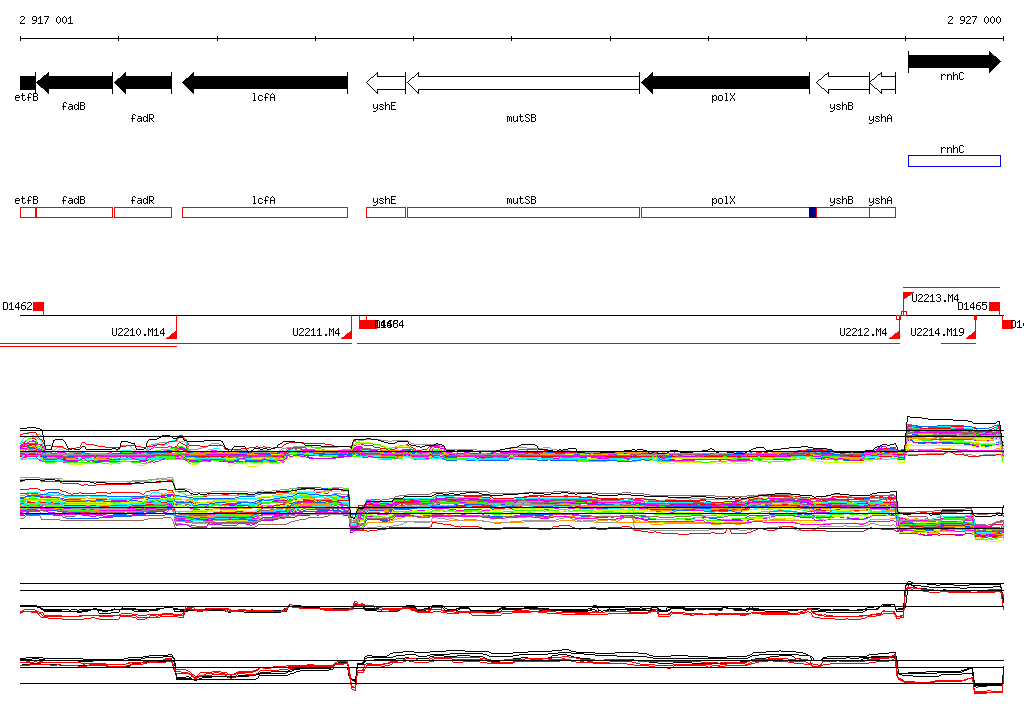Select the red flag marker at U2213.M4
1024x714 pixels.
coord(907,297)
